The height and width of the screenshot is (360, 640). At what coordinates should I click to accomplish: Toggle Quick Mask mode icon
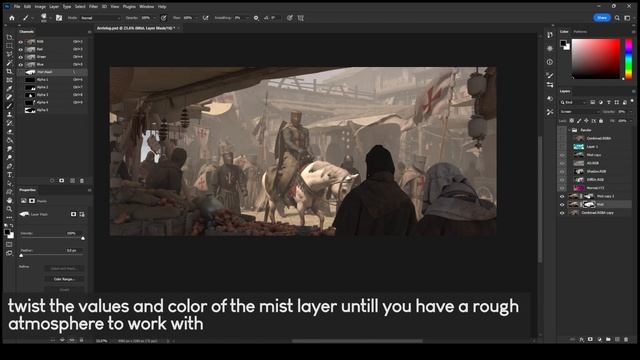click(x=9, y=244)
